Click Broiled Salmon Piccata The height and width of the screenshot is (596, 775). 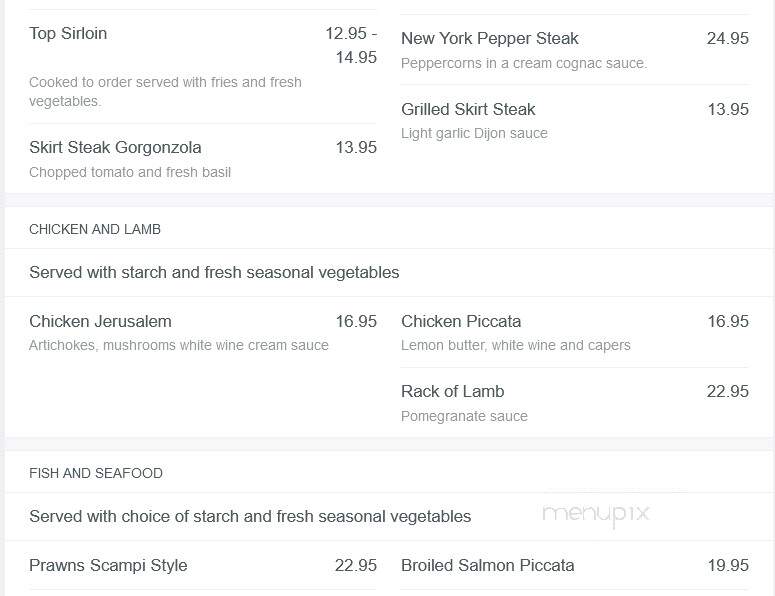[x=488, y=565]
